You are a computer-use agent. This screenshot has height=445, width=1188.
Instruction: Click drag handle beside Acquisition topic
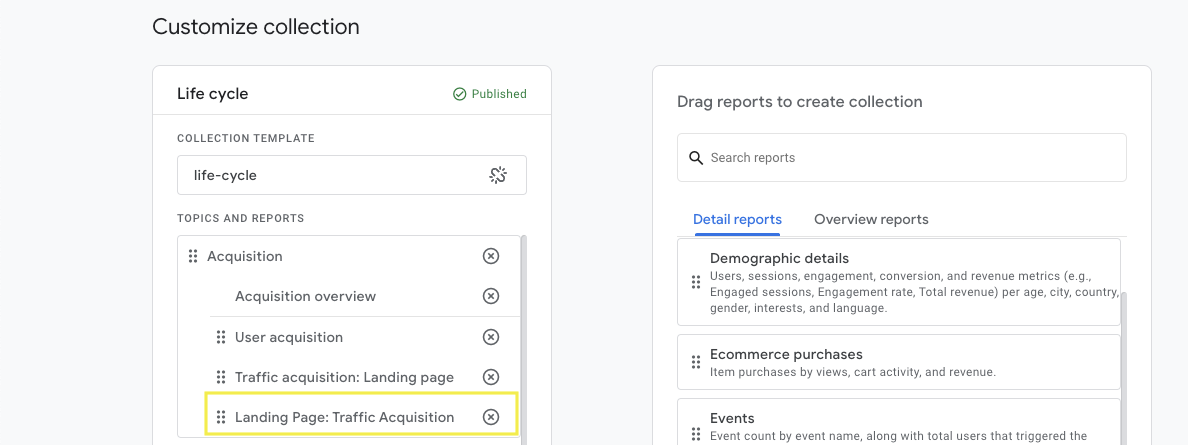[193, 256]
